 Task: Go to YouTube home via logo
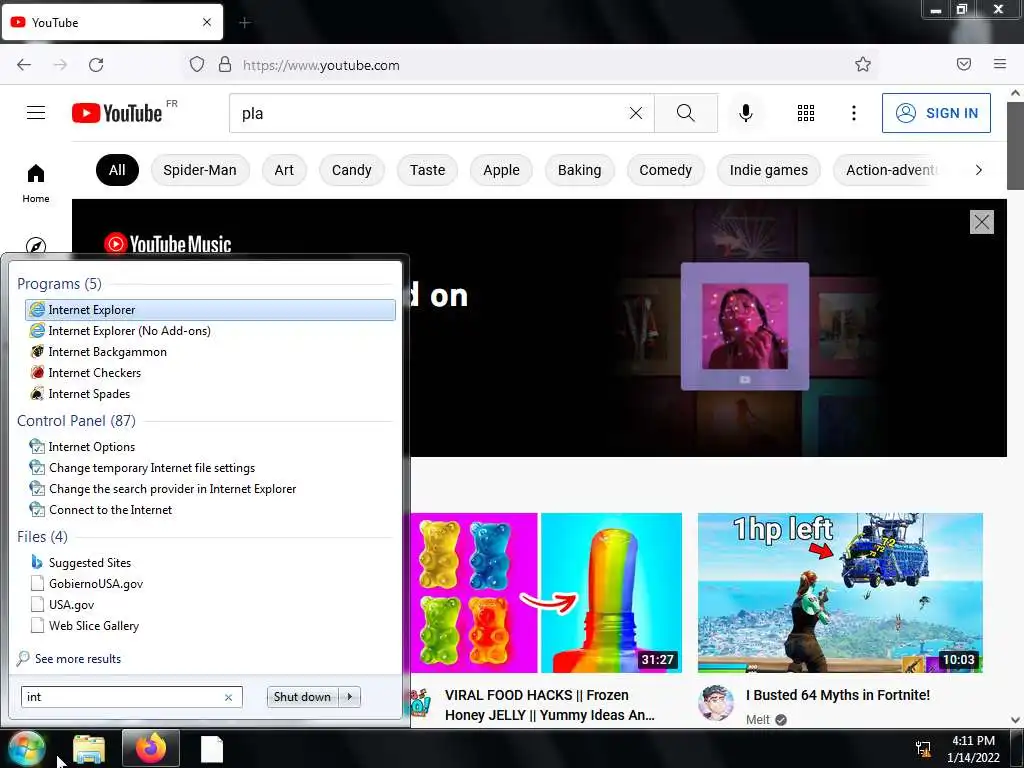tap(117, 113)
